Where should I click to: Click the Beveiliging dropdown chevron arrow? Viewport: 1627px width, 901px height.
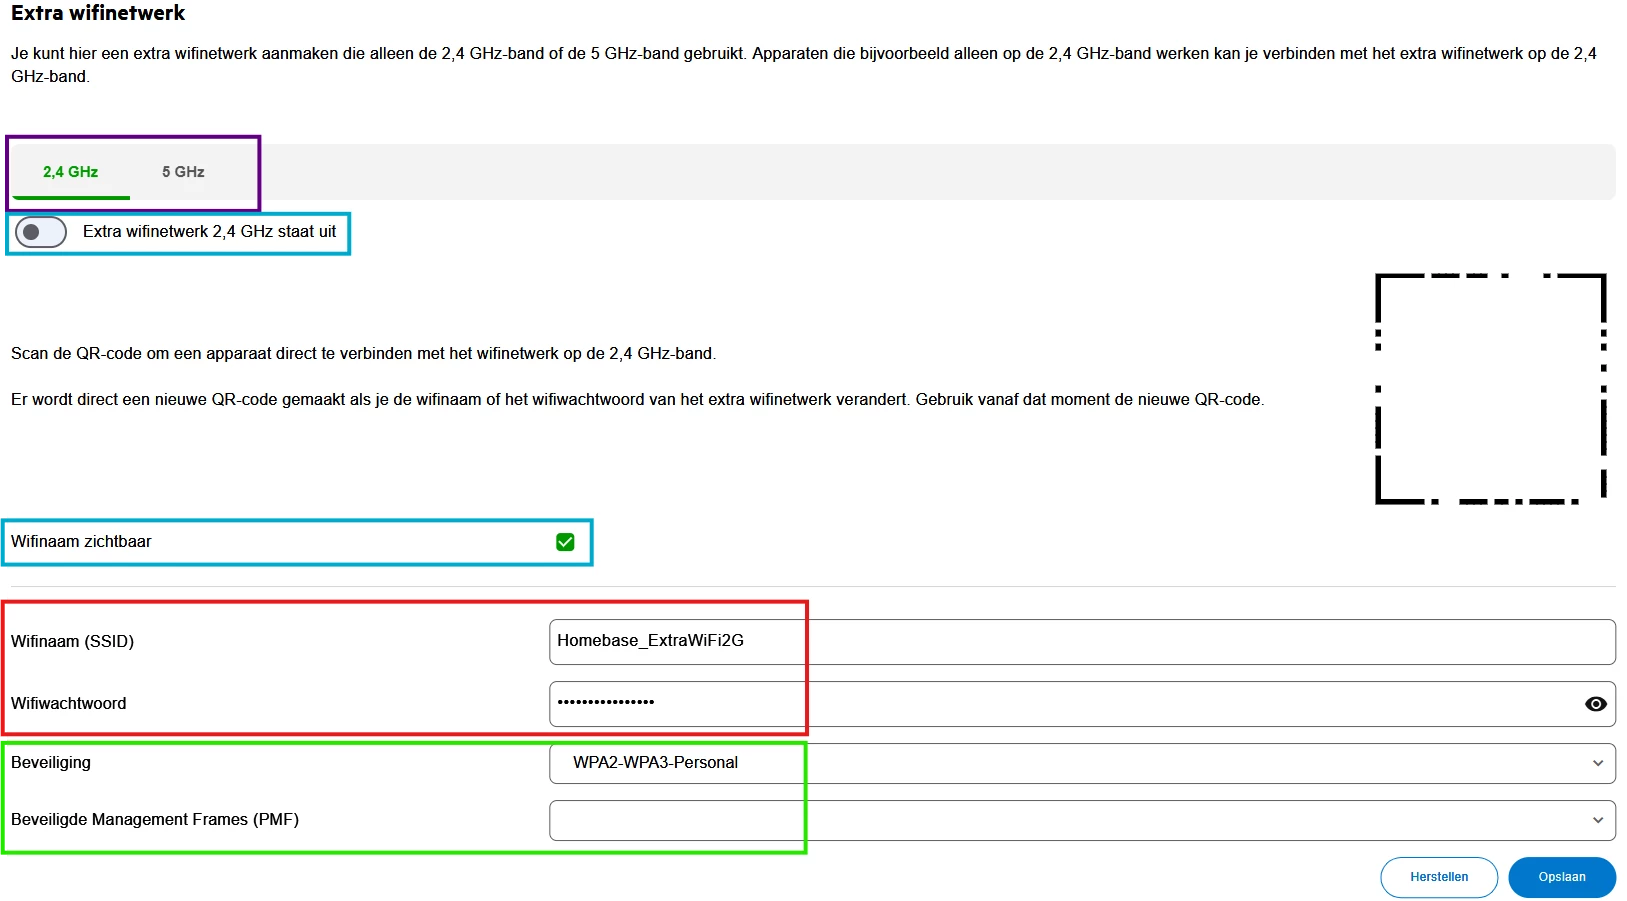1598,763
